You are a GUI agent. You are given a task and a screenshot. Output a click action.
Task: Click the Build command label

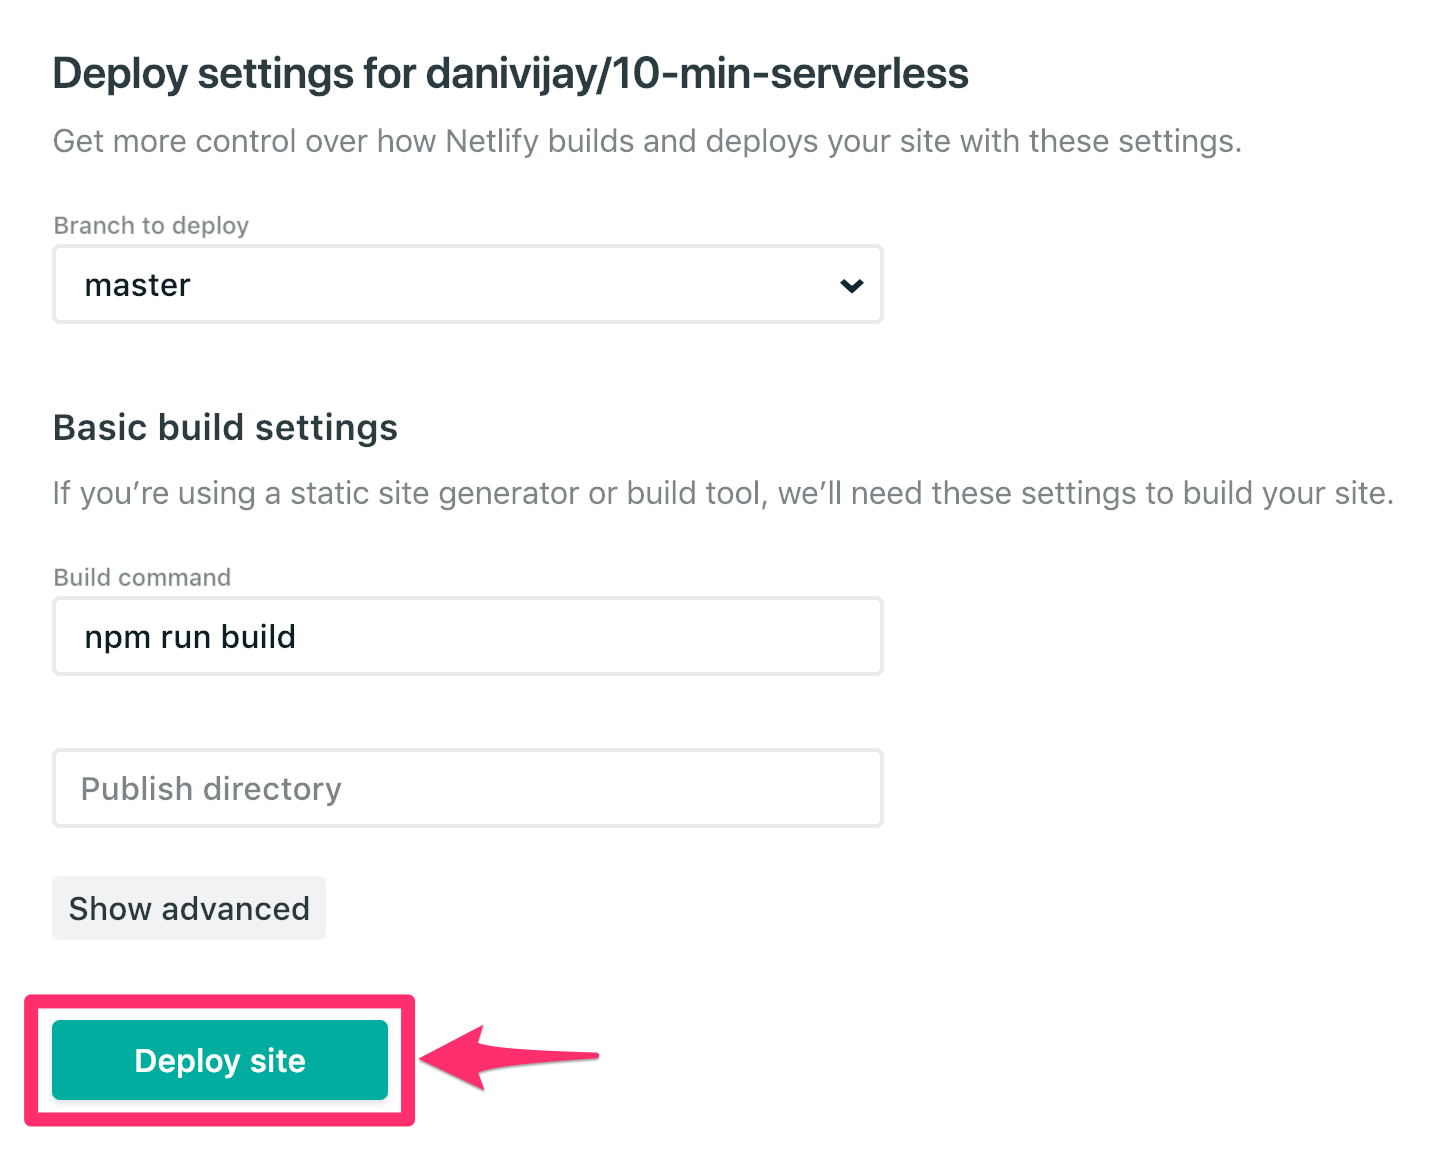pyautogui.click(x=141, y=577)
